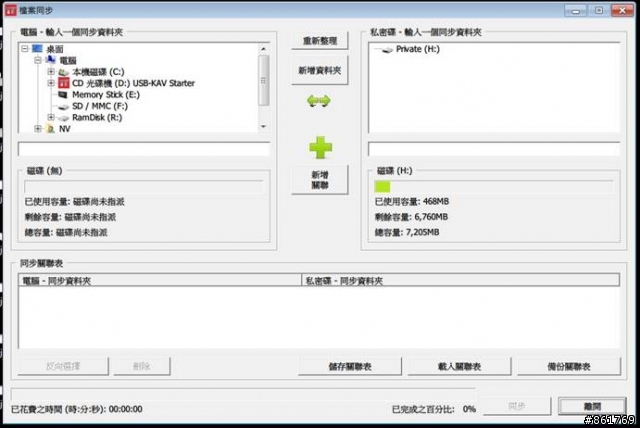Click the local disk (C:) drive icon
Viewport: 640px width, 428px height.
coord(63,72)
